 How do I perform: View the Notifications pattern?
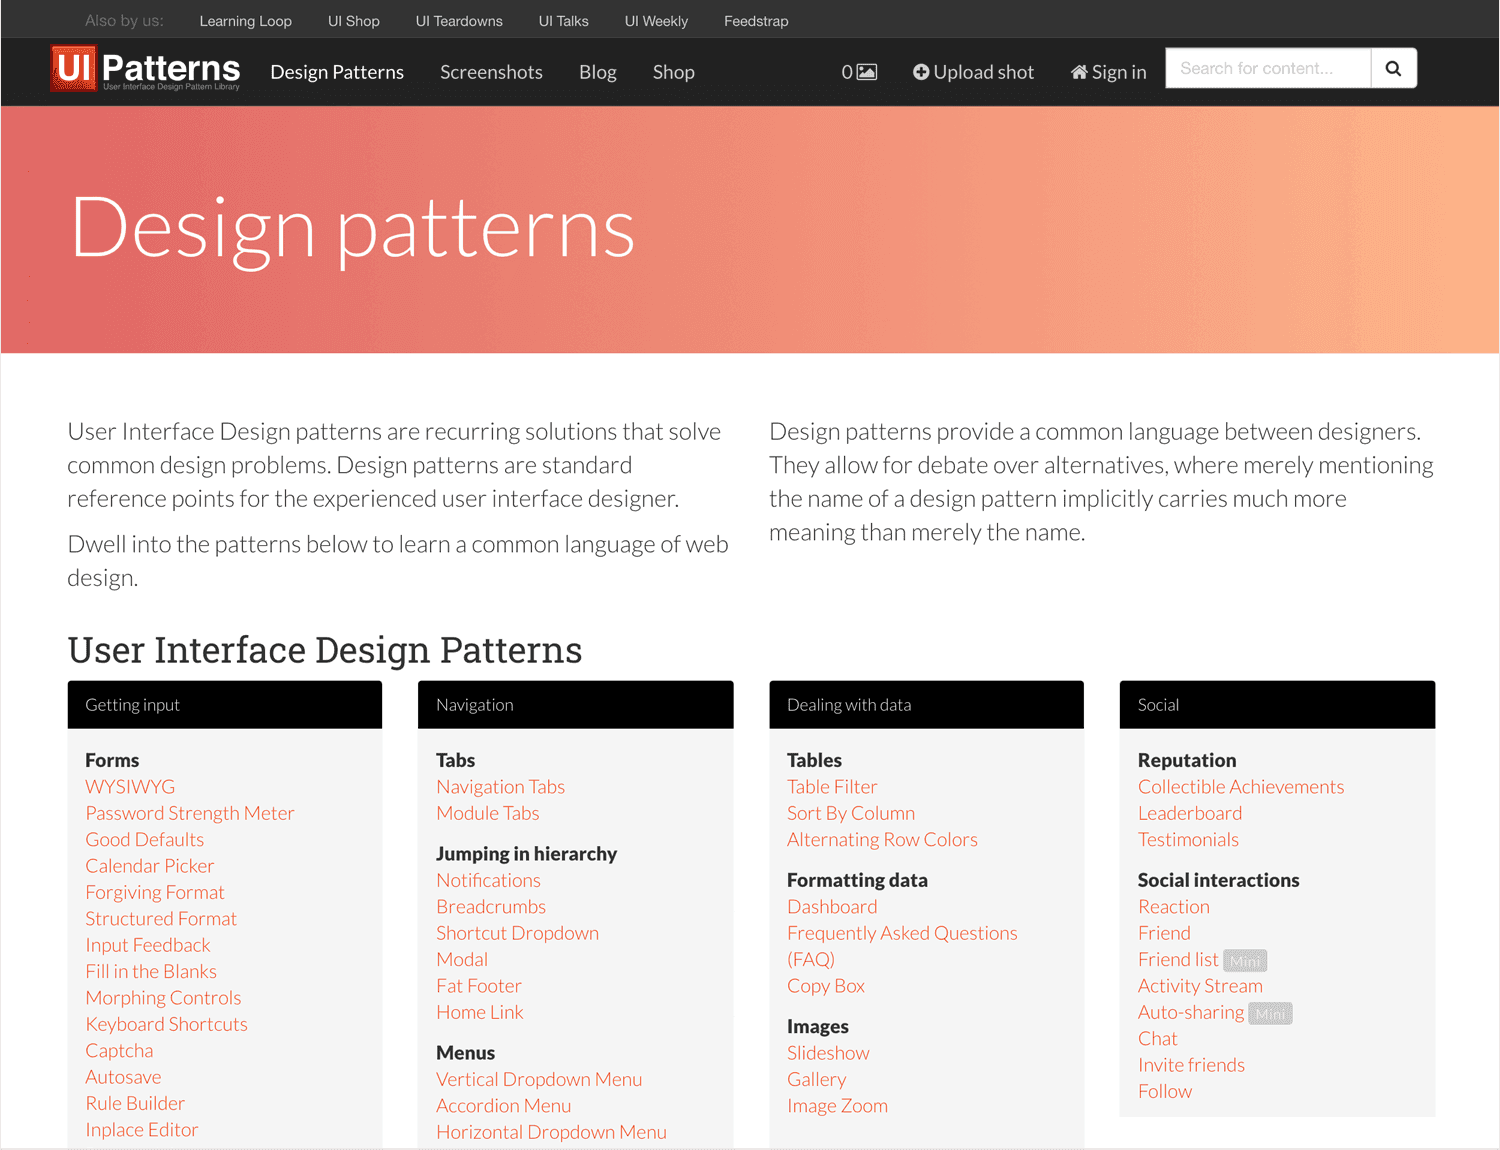pos(488,880)
